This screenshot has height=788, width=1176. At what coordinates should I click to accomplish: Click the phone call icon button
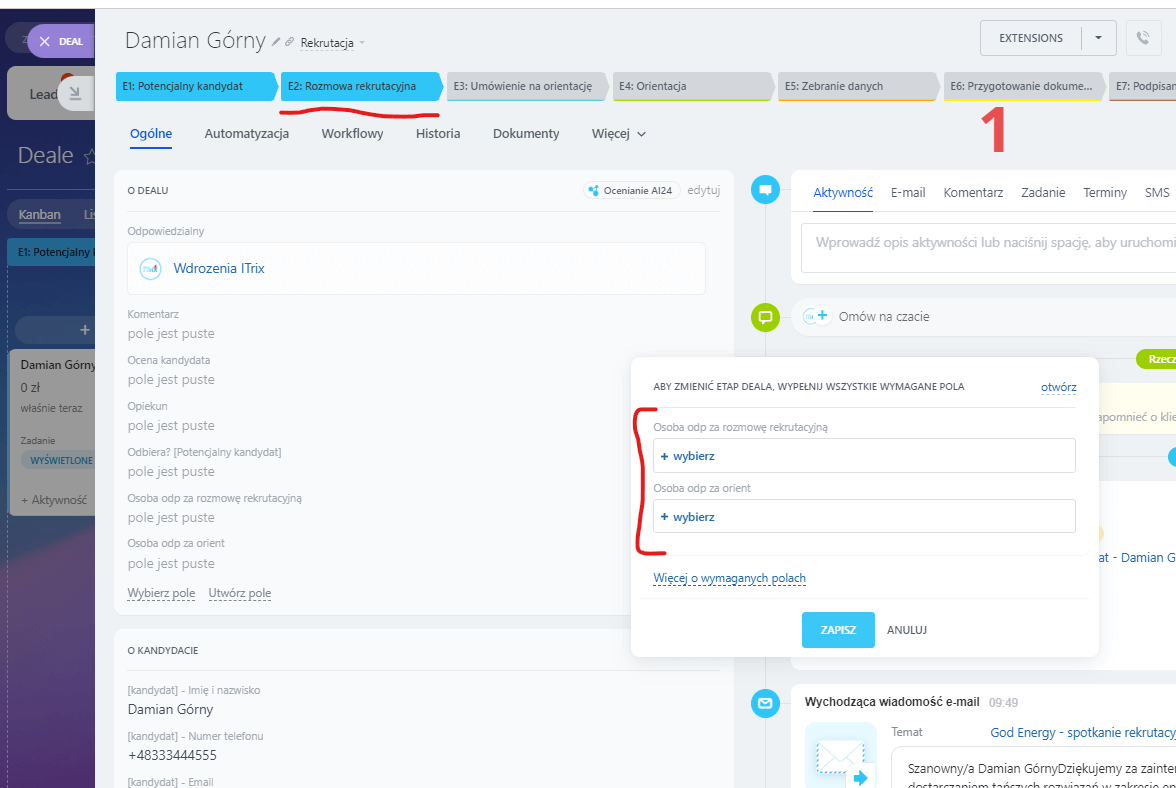pos(1143,38)
